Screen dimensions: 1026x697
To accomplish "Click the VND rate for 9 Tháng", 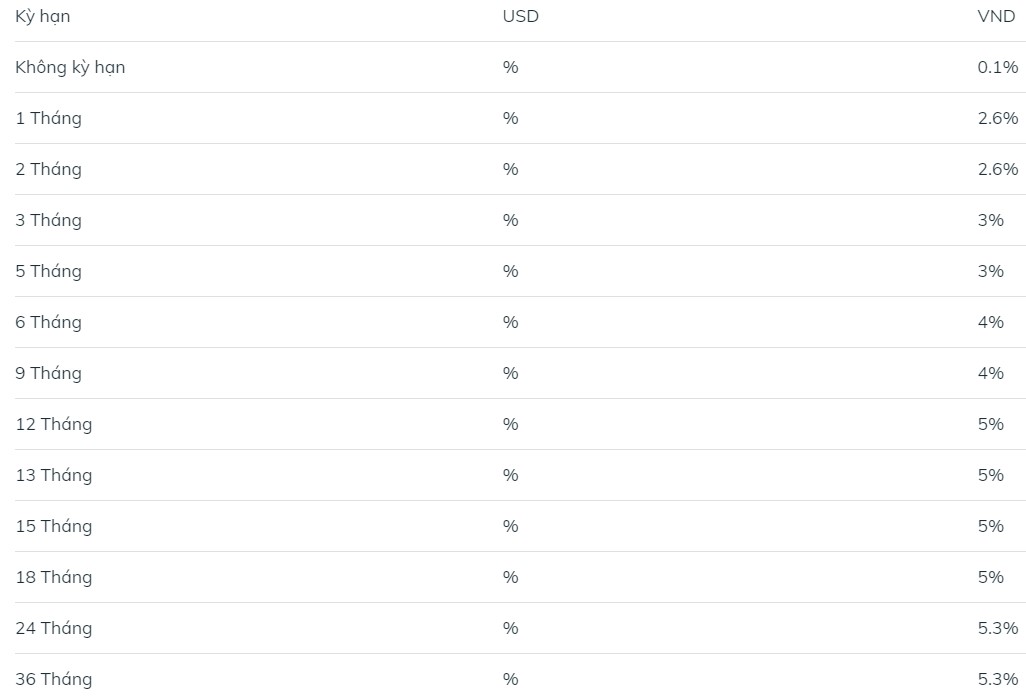I will click(x=991, y=374).
